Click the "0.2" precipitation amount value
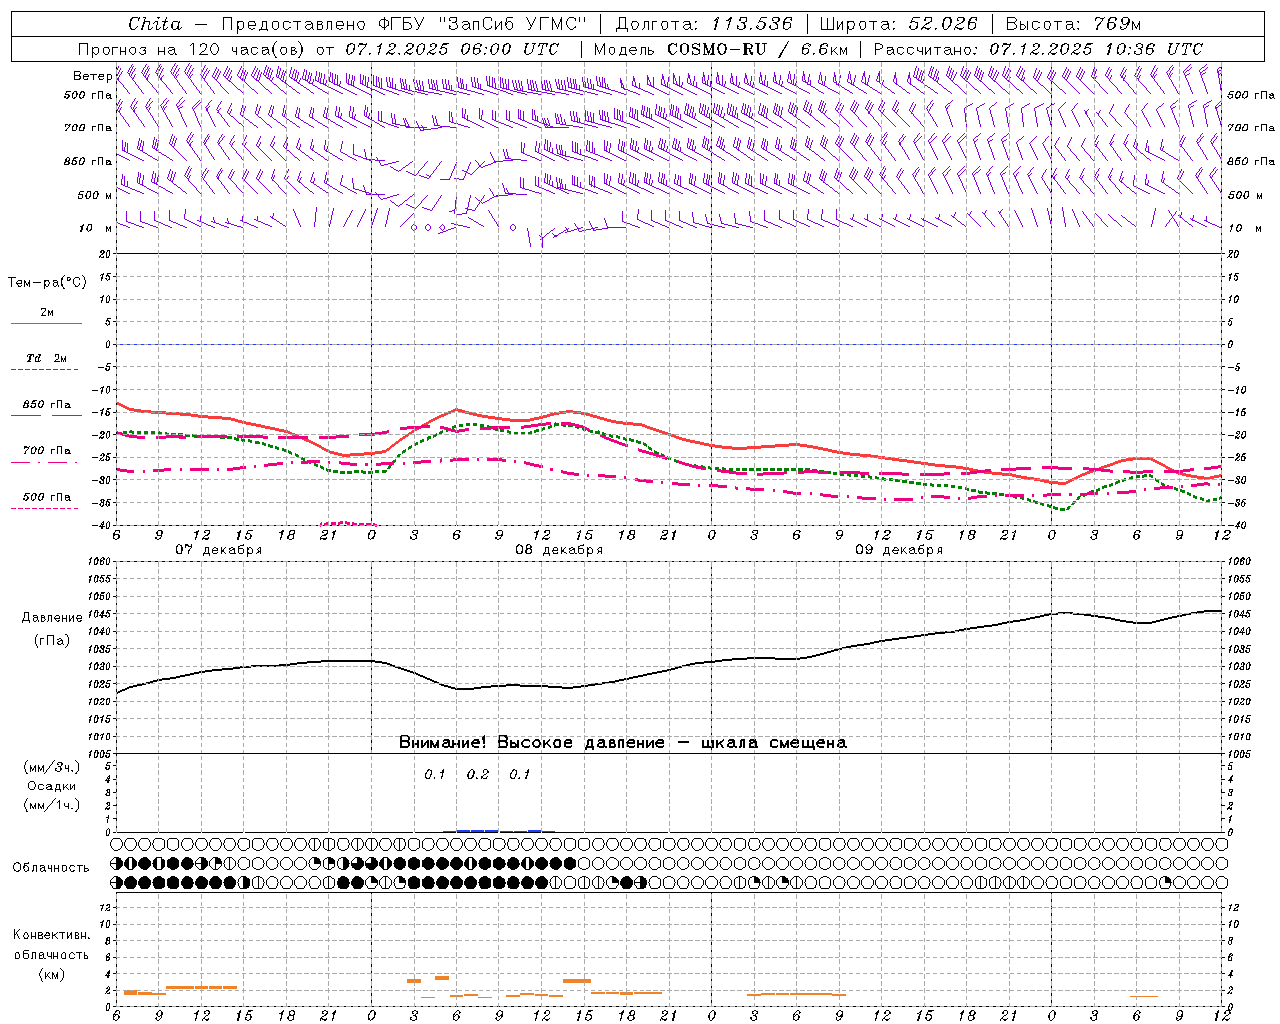Image resolution: width=1280 pixels, height=1024 pixels. point(478,775)
